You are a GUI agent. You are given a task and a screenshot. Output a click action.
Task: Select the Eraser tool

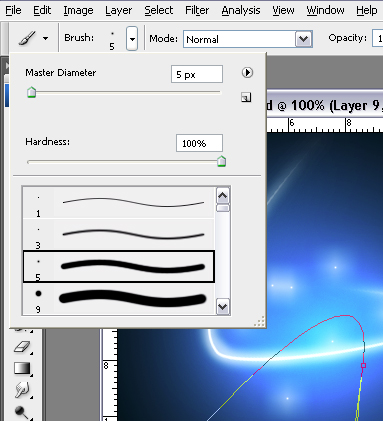point(22,347)
